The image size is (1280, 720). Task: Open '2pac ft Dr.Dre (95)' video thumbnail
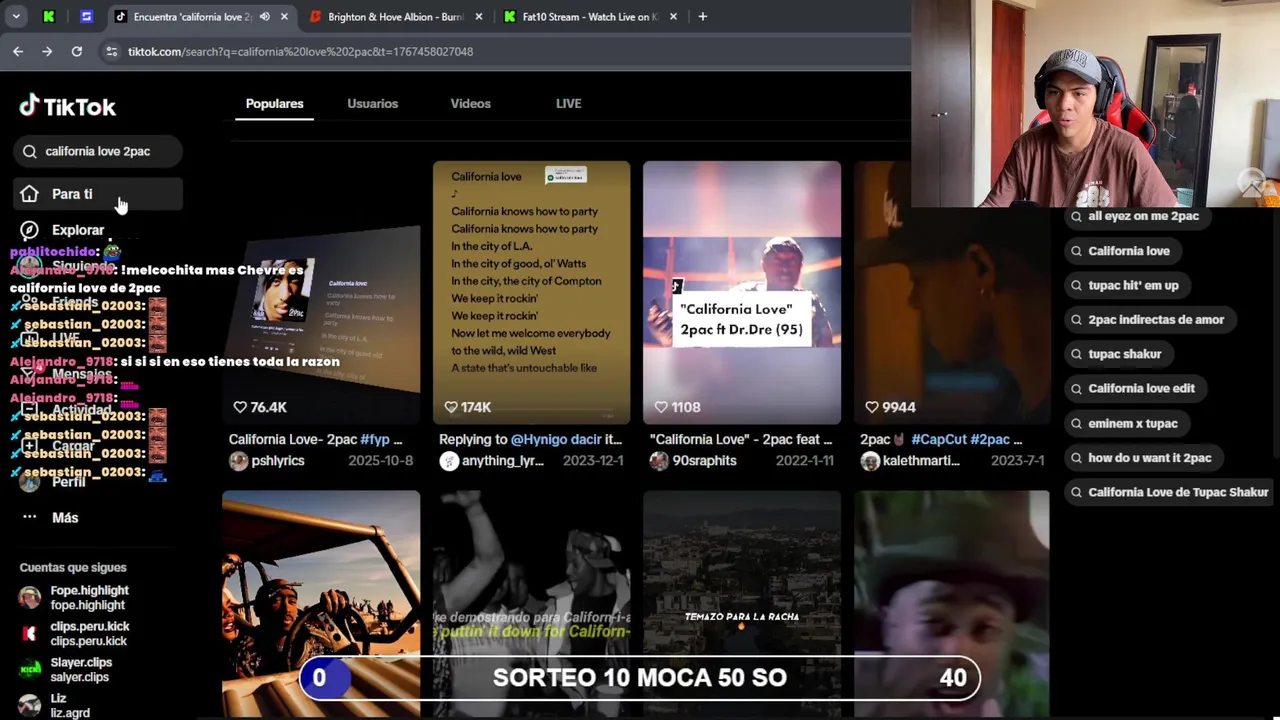pos(742,292)
